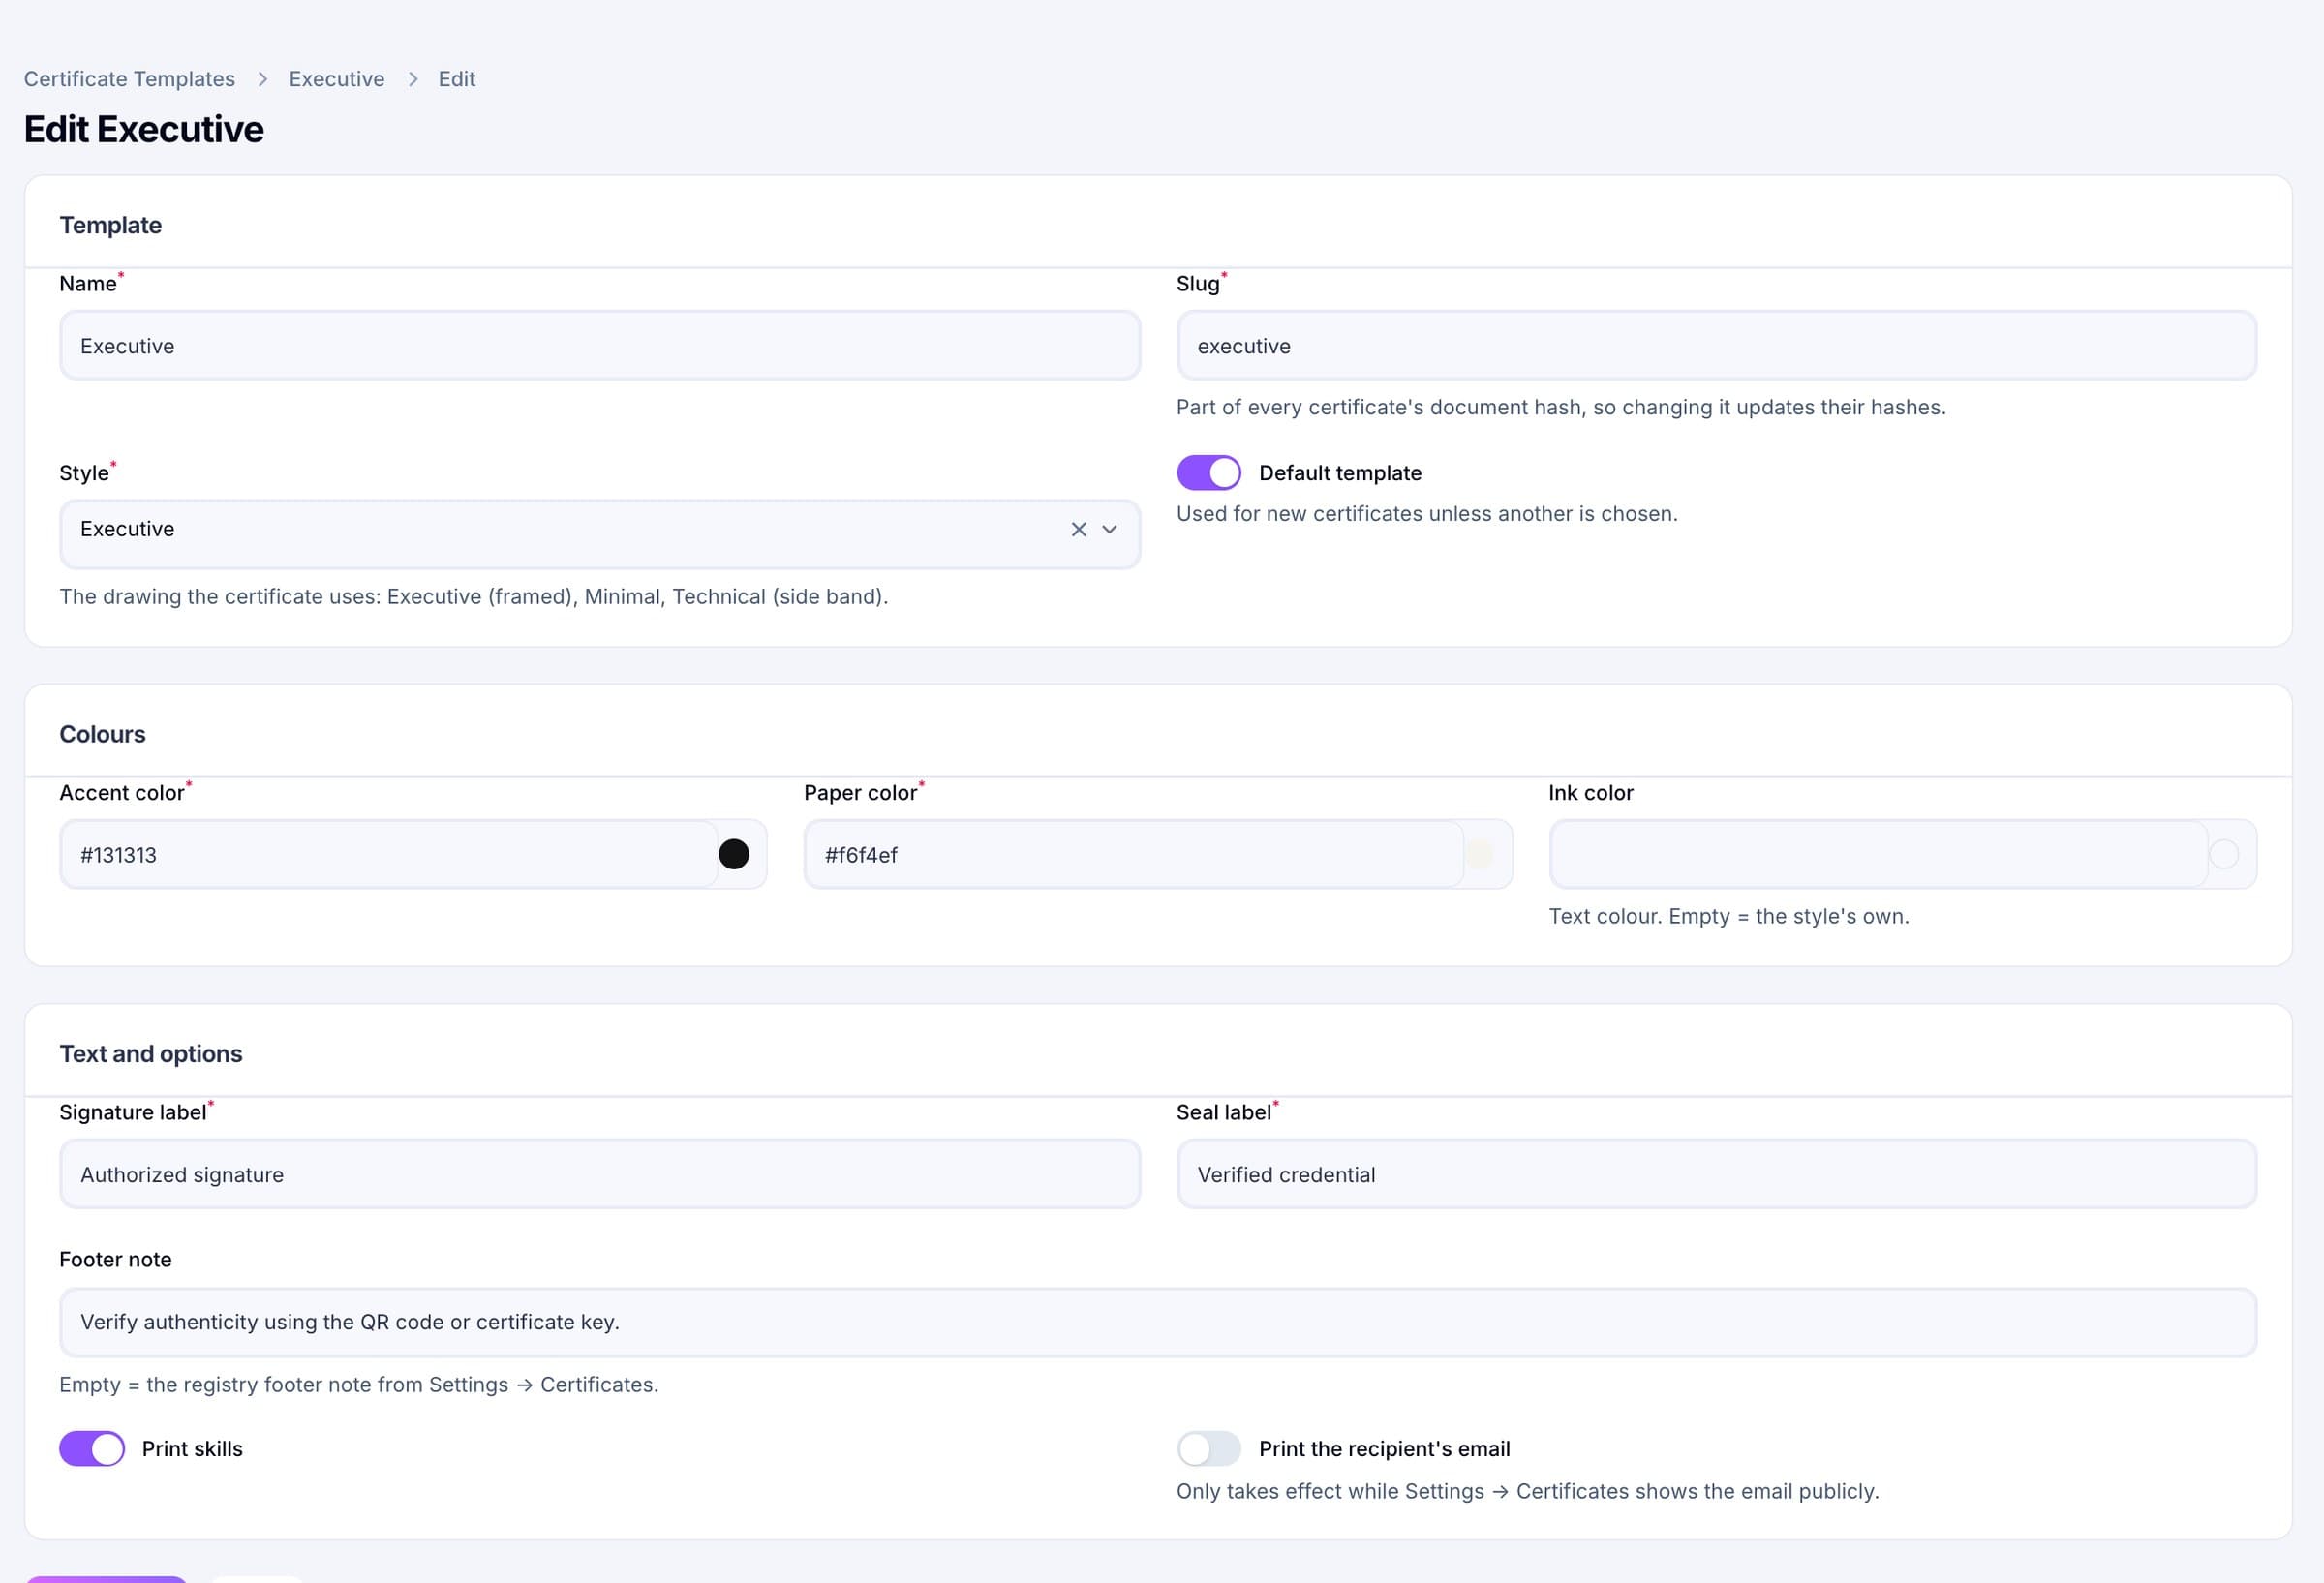Click the 'Text colour. Empty = the style's own.' hint
The height and width of the screenshot is (1583, 2324).
pos(1729,916)
